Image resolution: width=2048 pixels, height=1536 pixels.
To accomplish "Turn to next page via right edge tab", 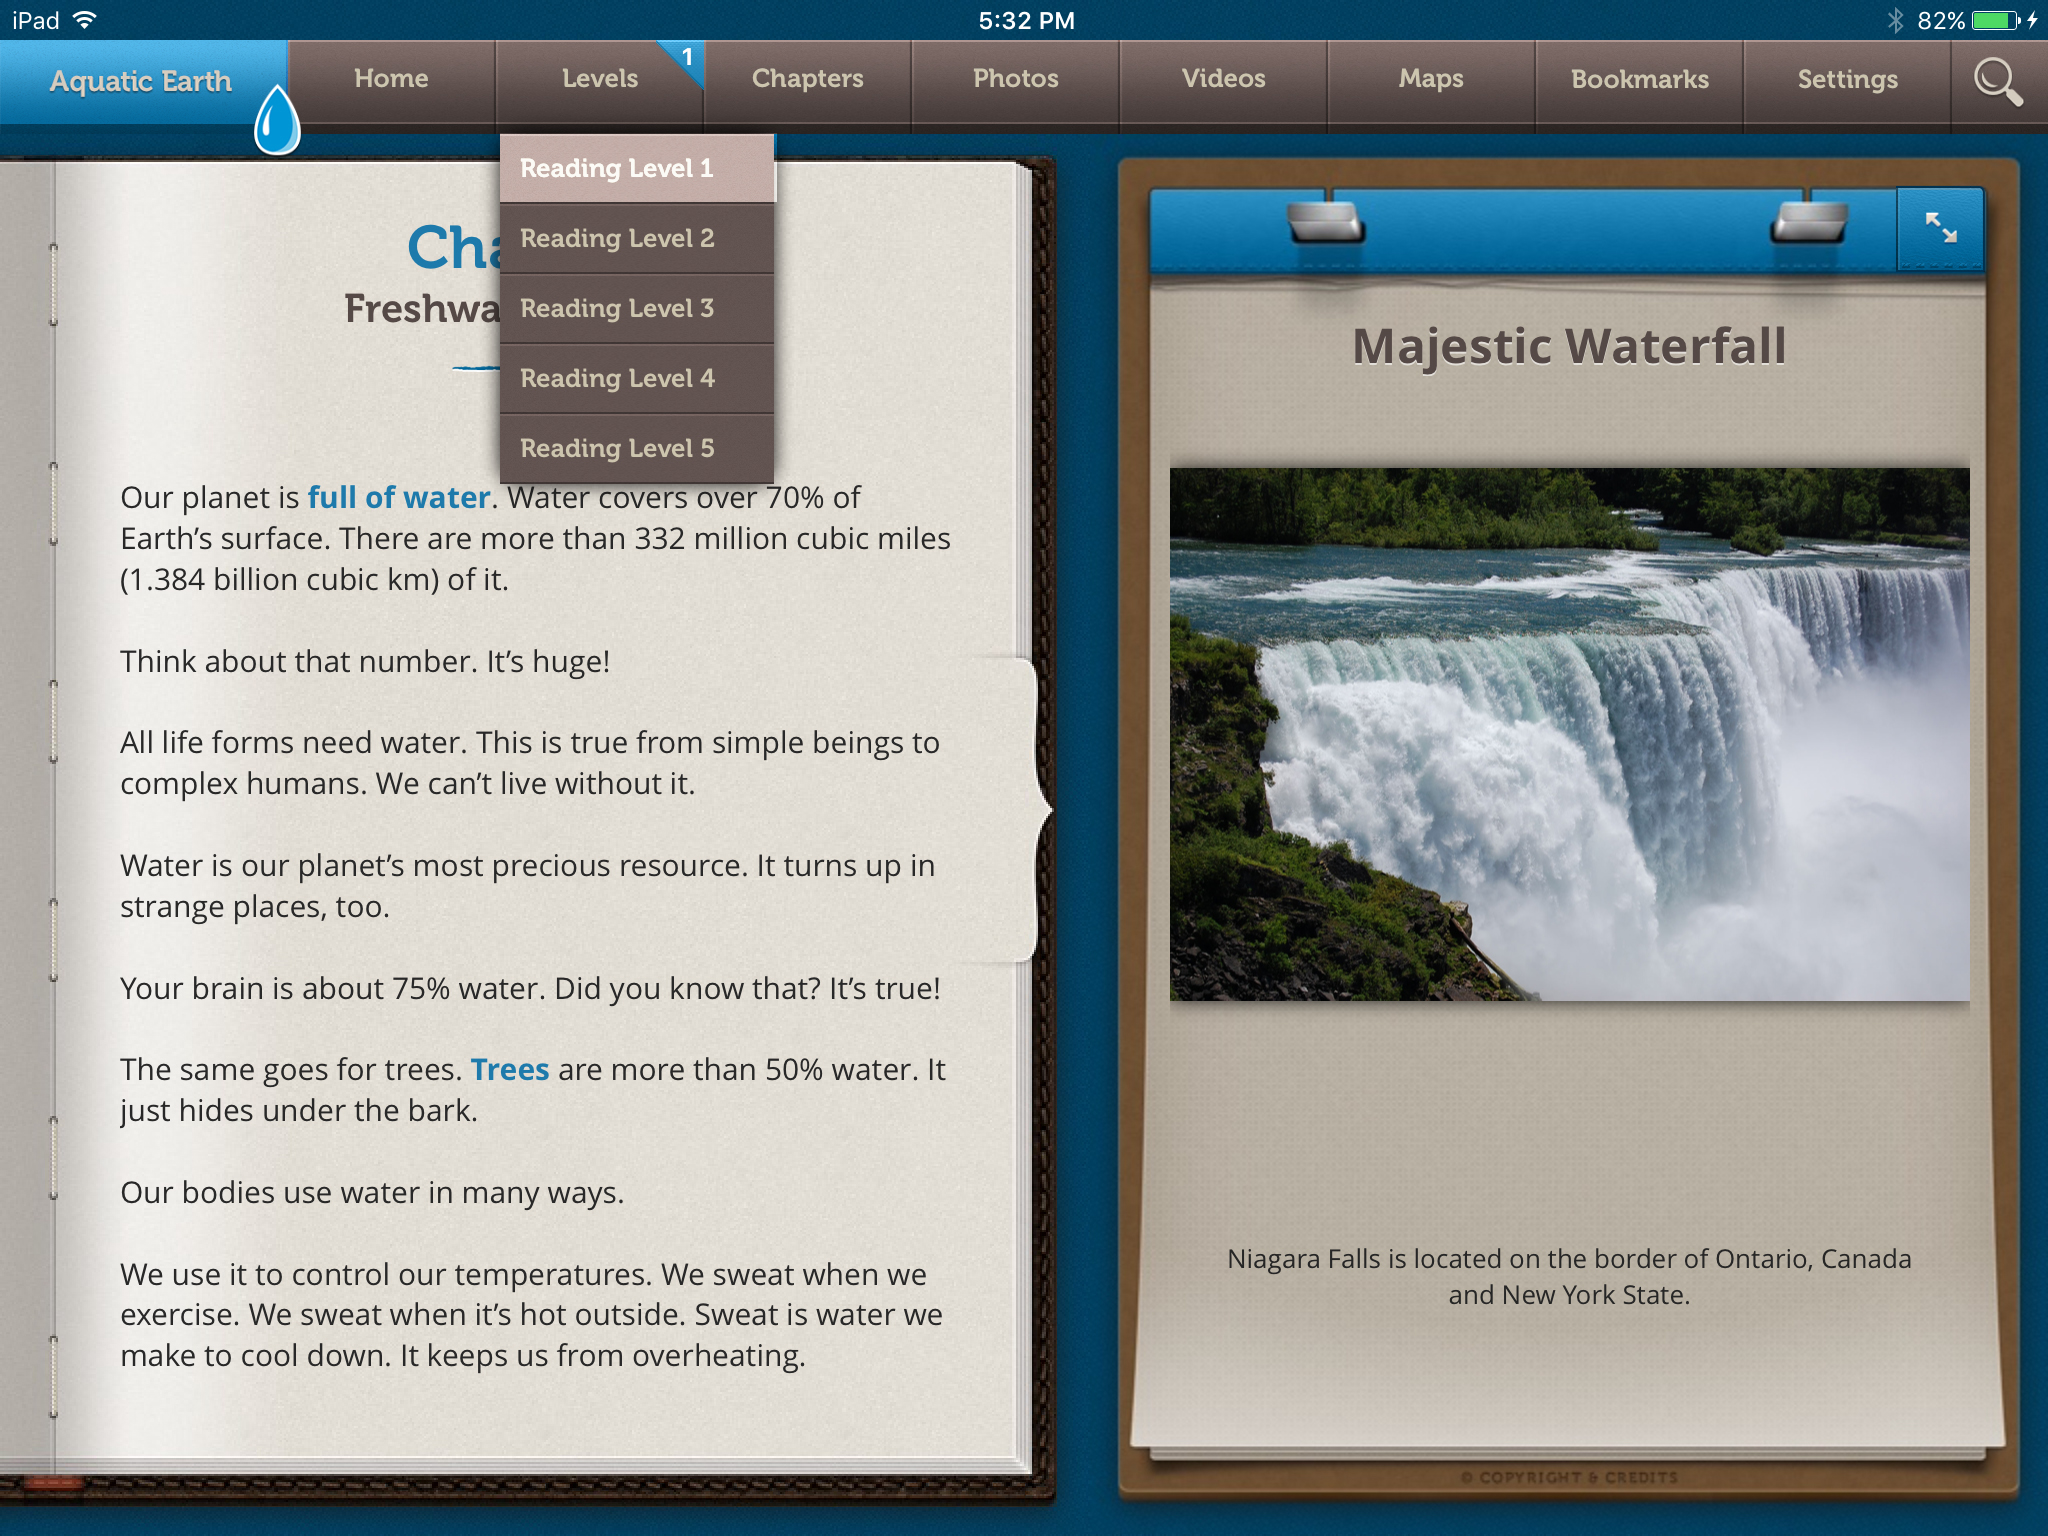I will pyautogui.click(x=1030, y=808).
